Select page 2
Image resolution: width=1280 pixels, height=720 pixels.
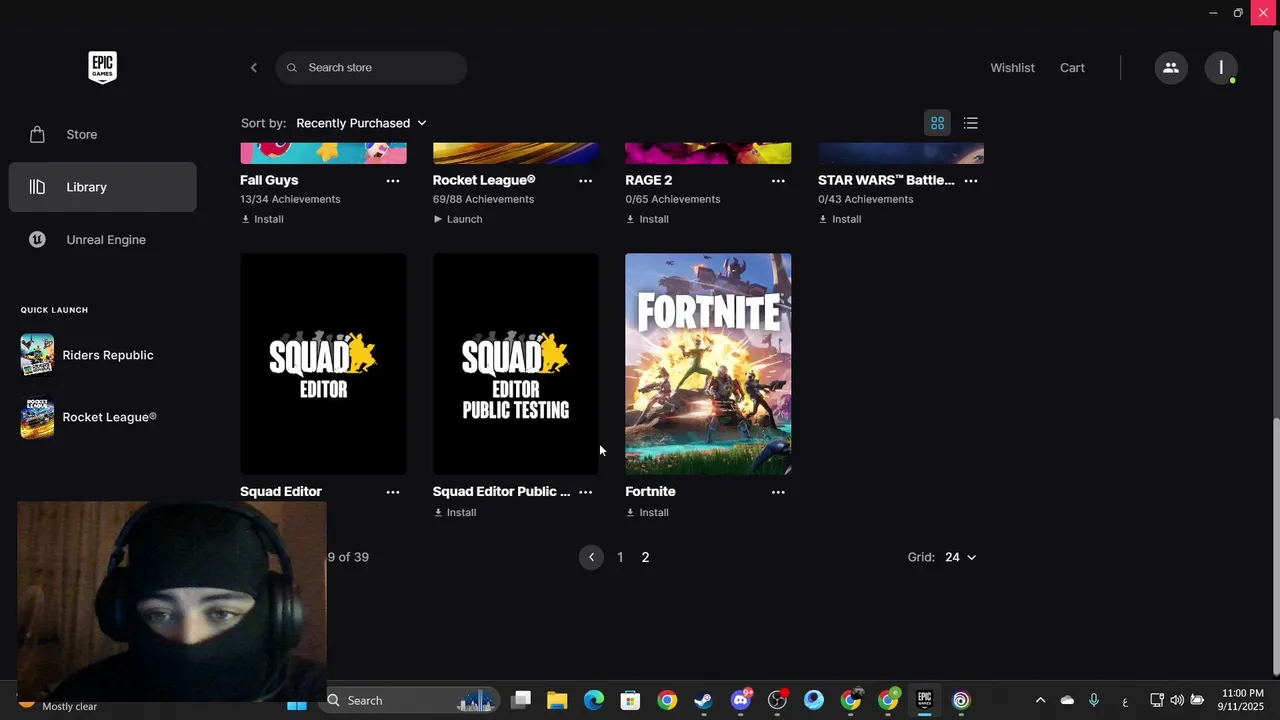(645, 557)
